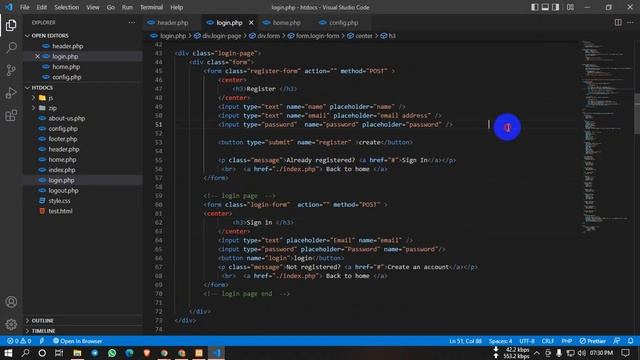Viewport: 640px width, 360px height.
Task: Close the login.php editor tab
Action: (x=251, y=22)
